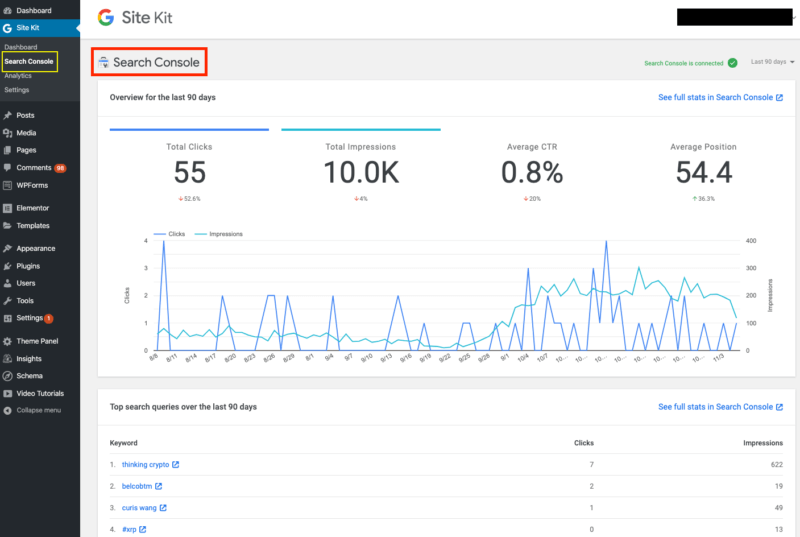
Task: Click the Users icon in sidebar
Action: click(8, 283)
